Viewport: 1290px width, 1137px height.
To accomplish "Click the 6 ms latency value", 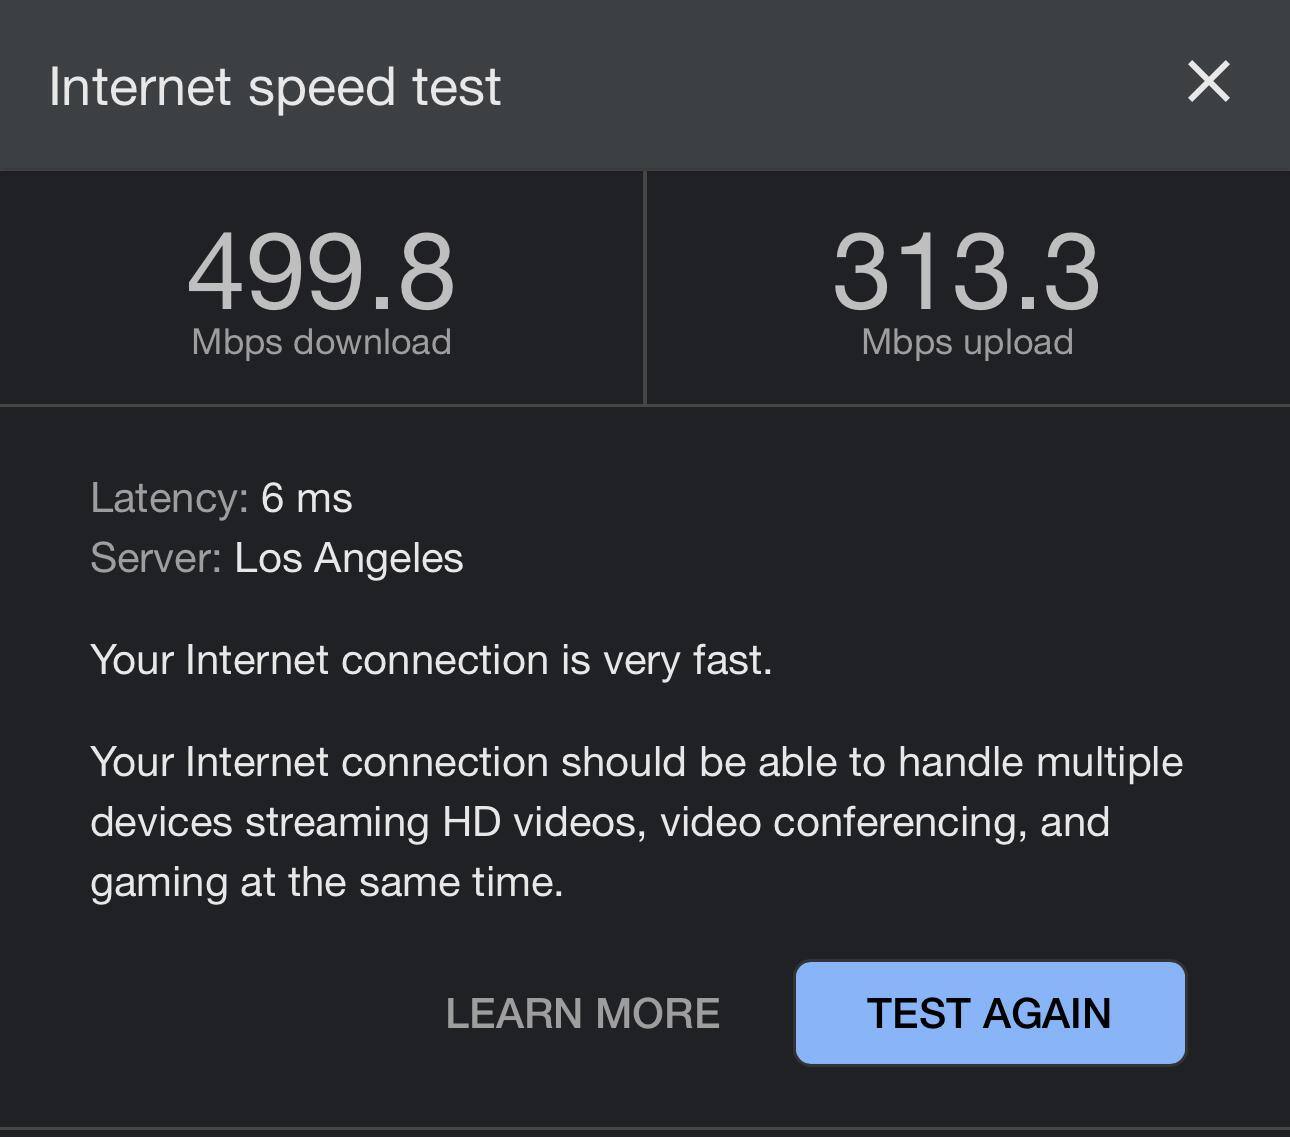I will click(306, 498).
